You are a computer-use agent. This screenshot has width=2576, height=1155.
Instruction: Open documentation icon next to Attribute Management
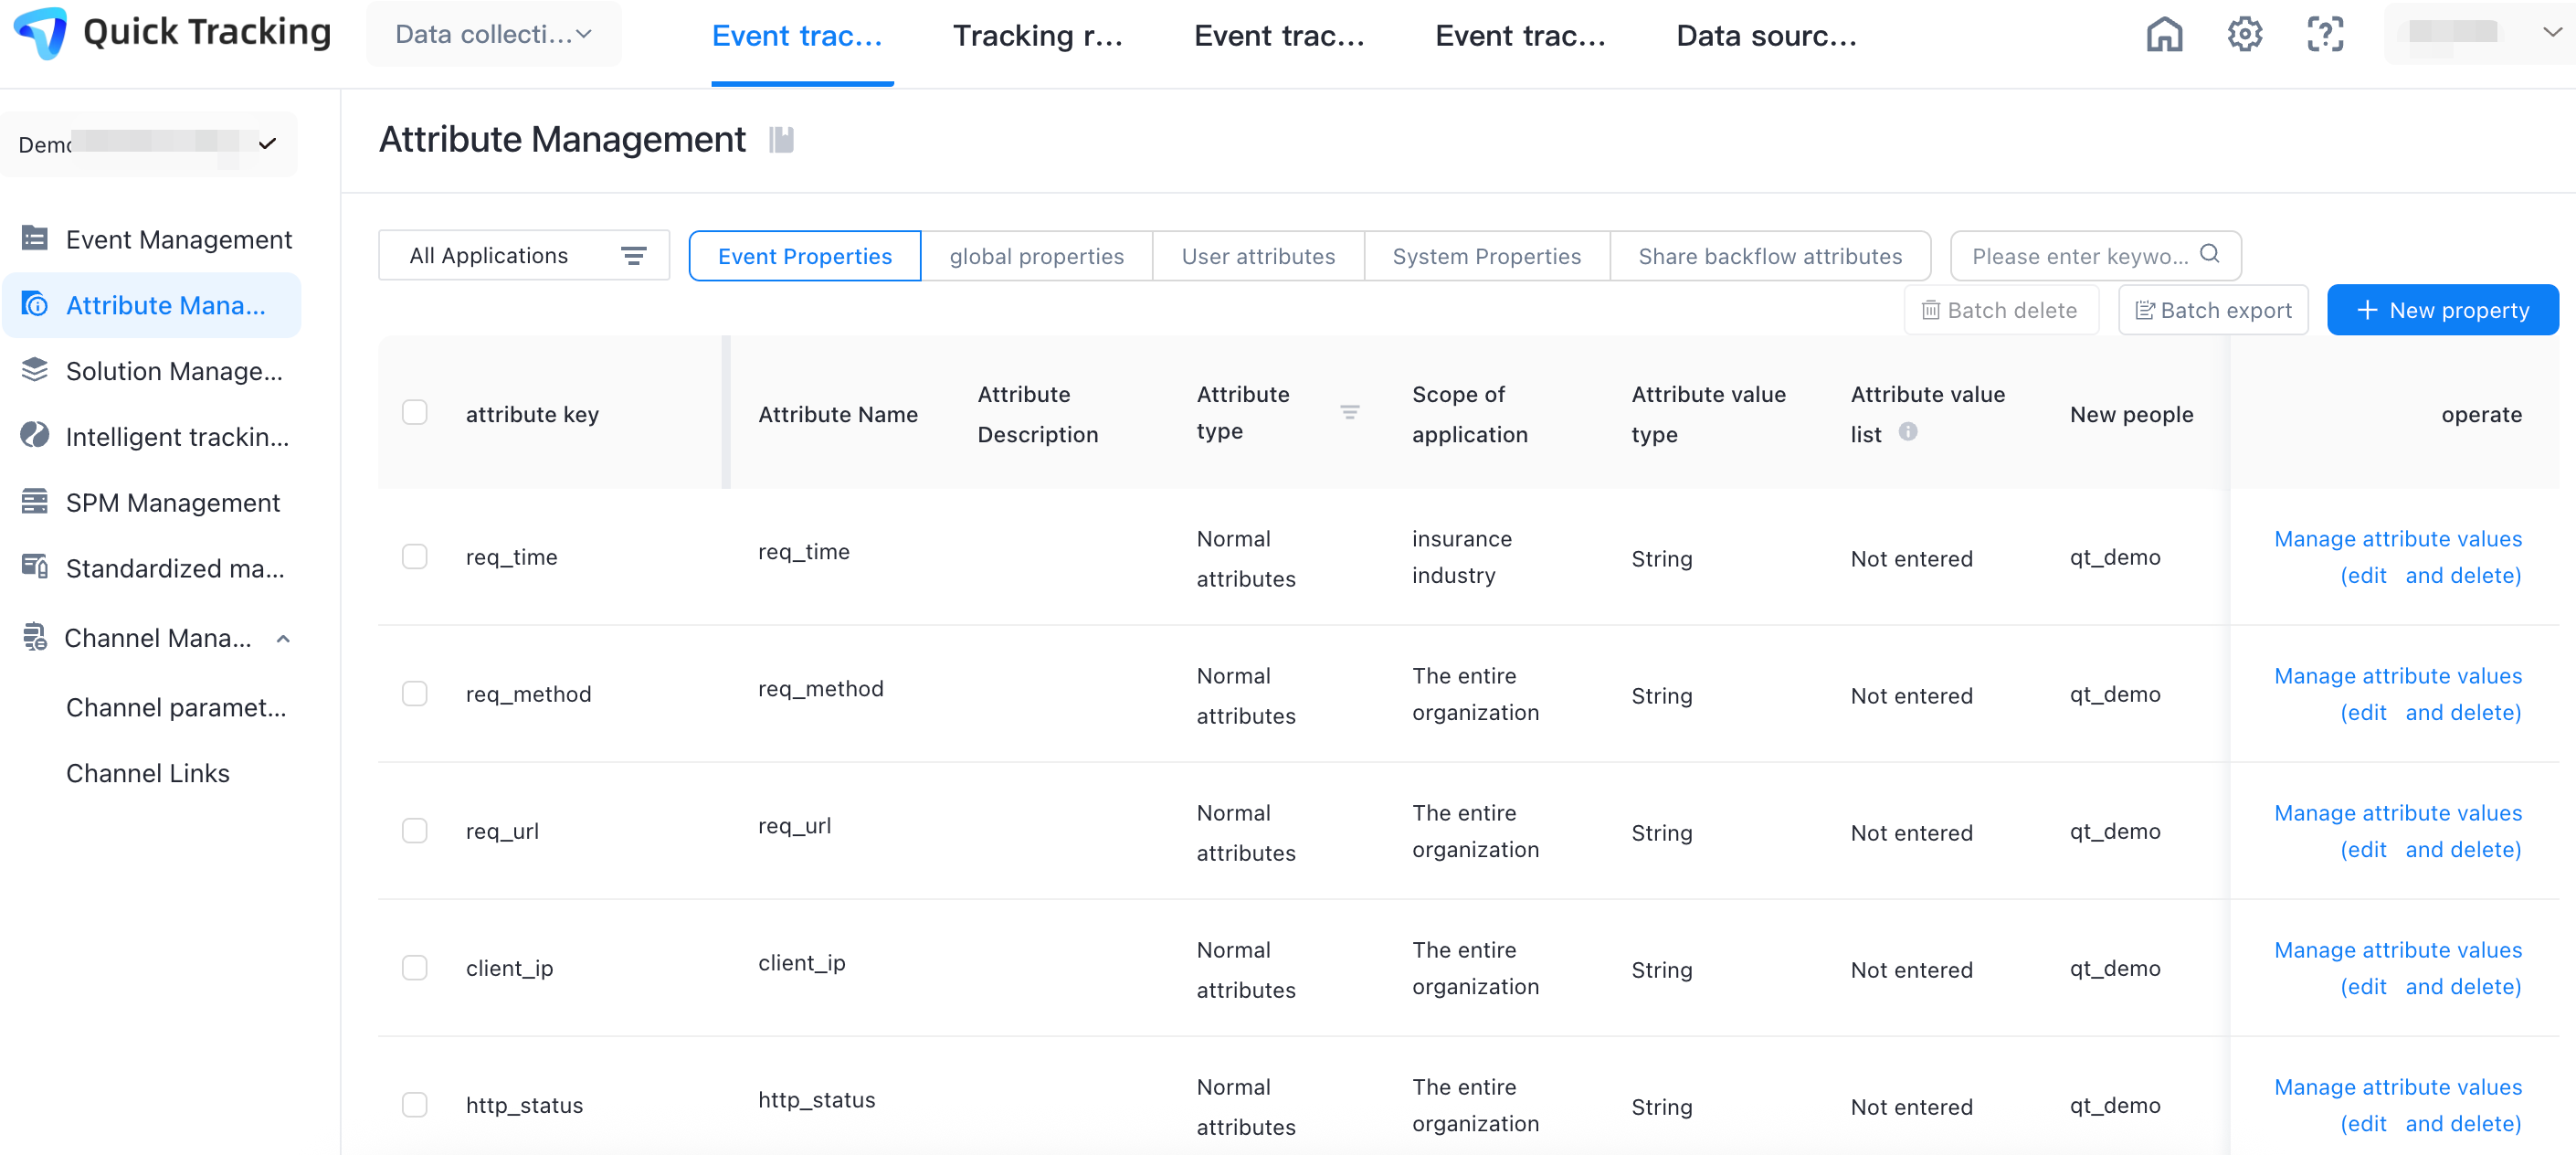(781, 140)
